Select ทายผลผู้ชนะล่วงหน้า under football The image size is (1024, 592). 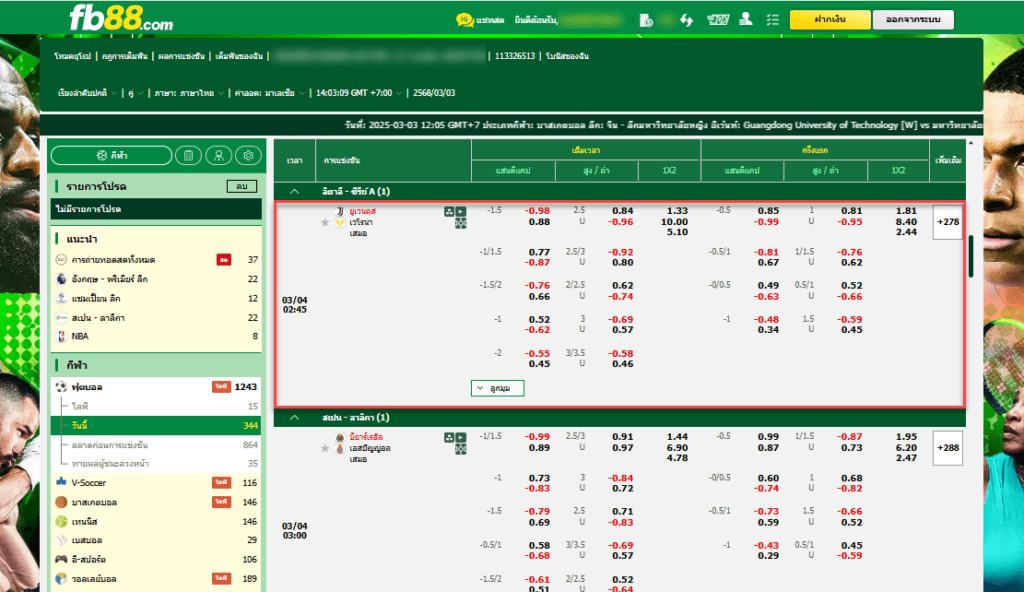coord(156,464)
